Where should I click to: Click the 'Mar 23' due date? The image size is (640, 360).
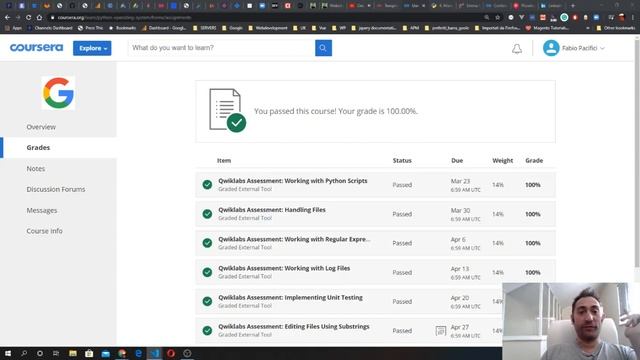(460, 181)
